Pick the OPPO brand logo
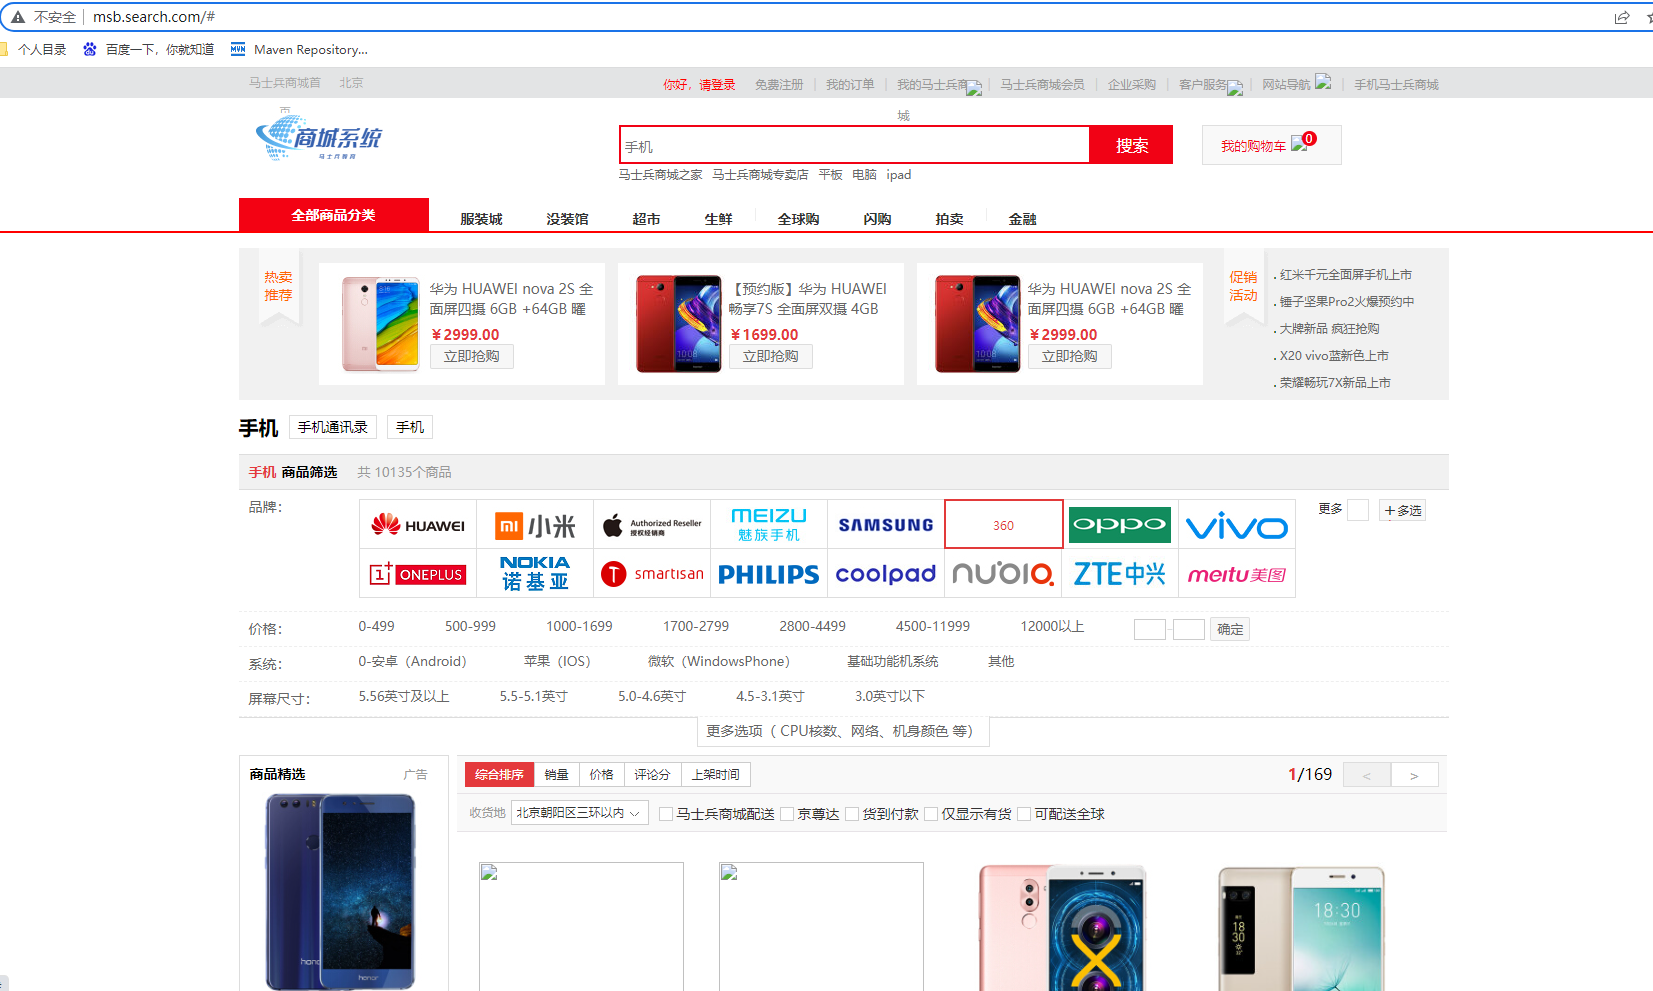This screenshot has height=991, width=1653. click(x=1119, y=525)
